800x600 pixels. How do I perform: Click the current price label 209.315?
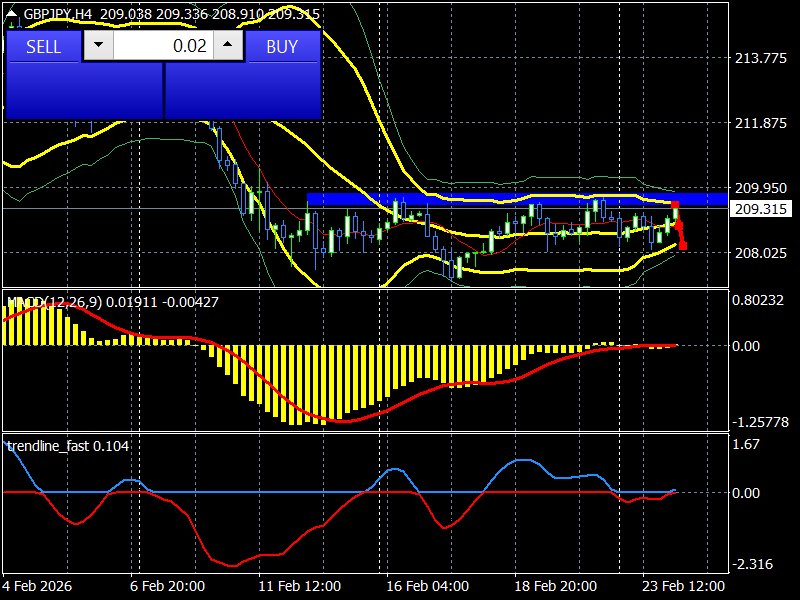(x=761, y=209)
